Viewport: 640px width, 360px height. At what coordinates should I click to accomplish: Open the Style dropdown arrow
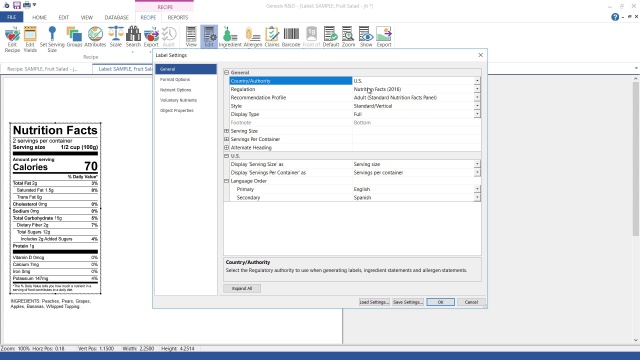point(477,106)
